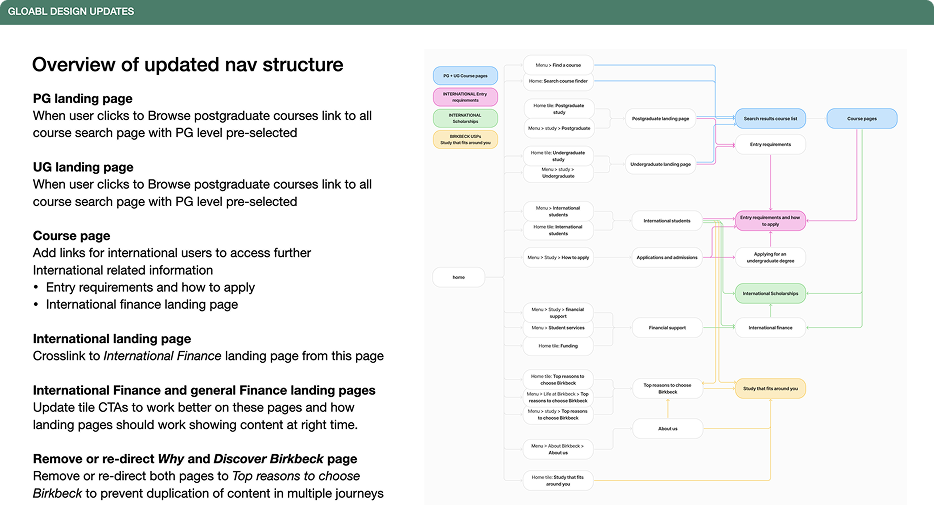Click the 'Remove or re-direct both pages' paragraph
Image resolution: width=934 pixels, height=524 pixels.
[208, 485]
